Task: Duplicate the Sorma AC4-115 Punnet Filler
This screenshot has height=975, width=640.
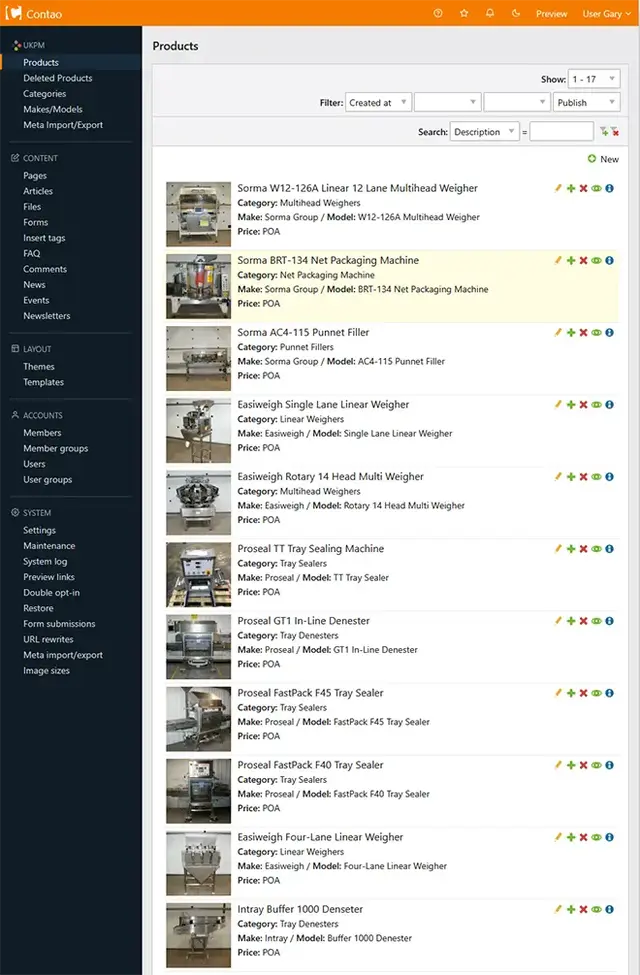Action: [571, 332]
